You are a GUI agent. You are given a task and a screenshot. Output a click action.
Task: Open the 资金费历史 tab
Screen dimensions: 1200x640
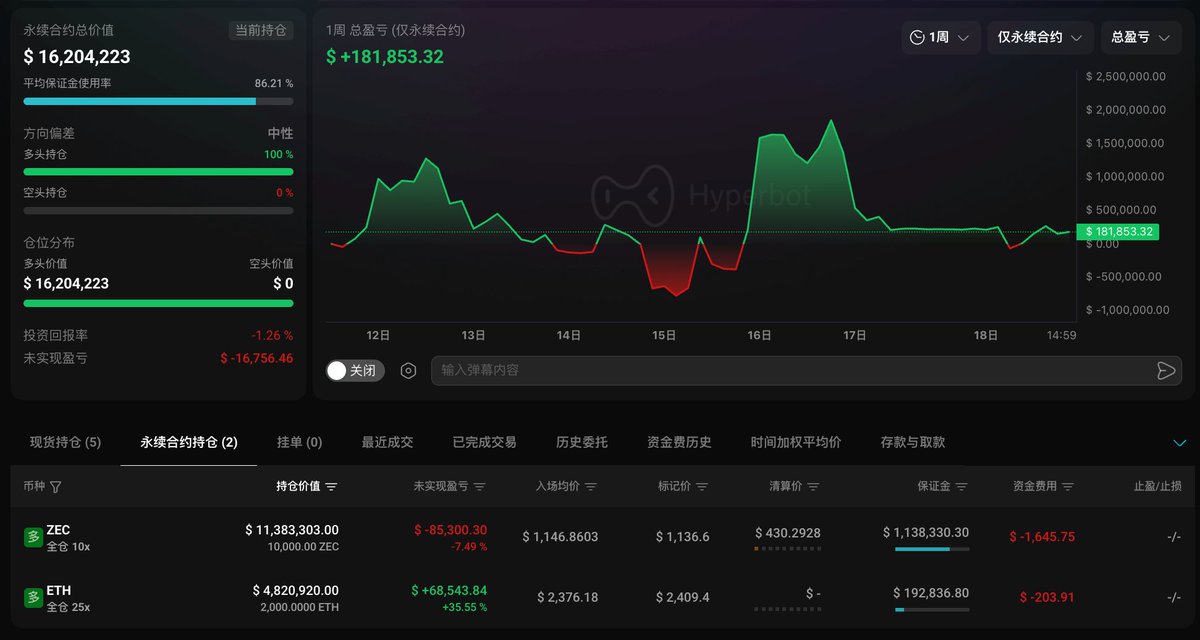[x=679, y=442]
